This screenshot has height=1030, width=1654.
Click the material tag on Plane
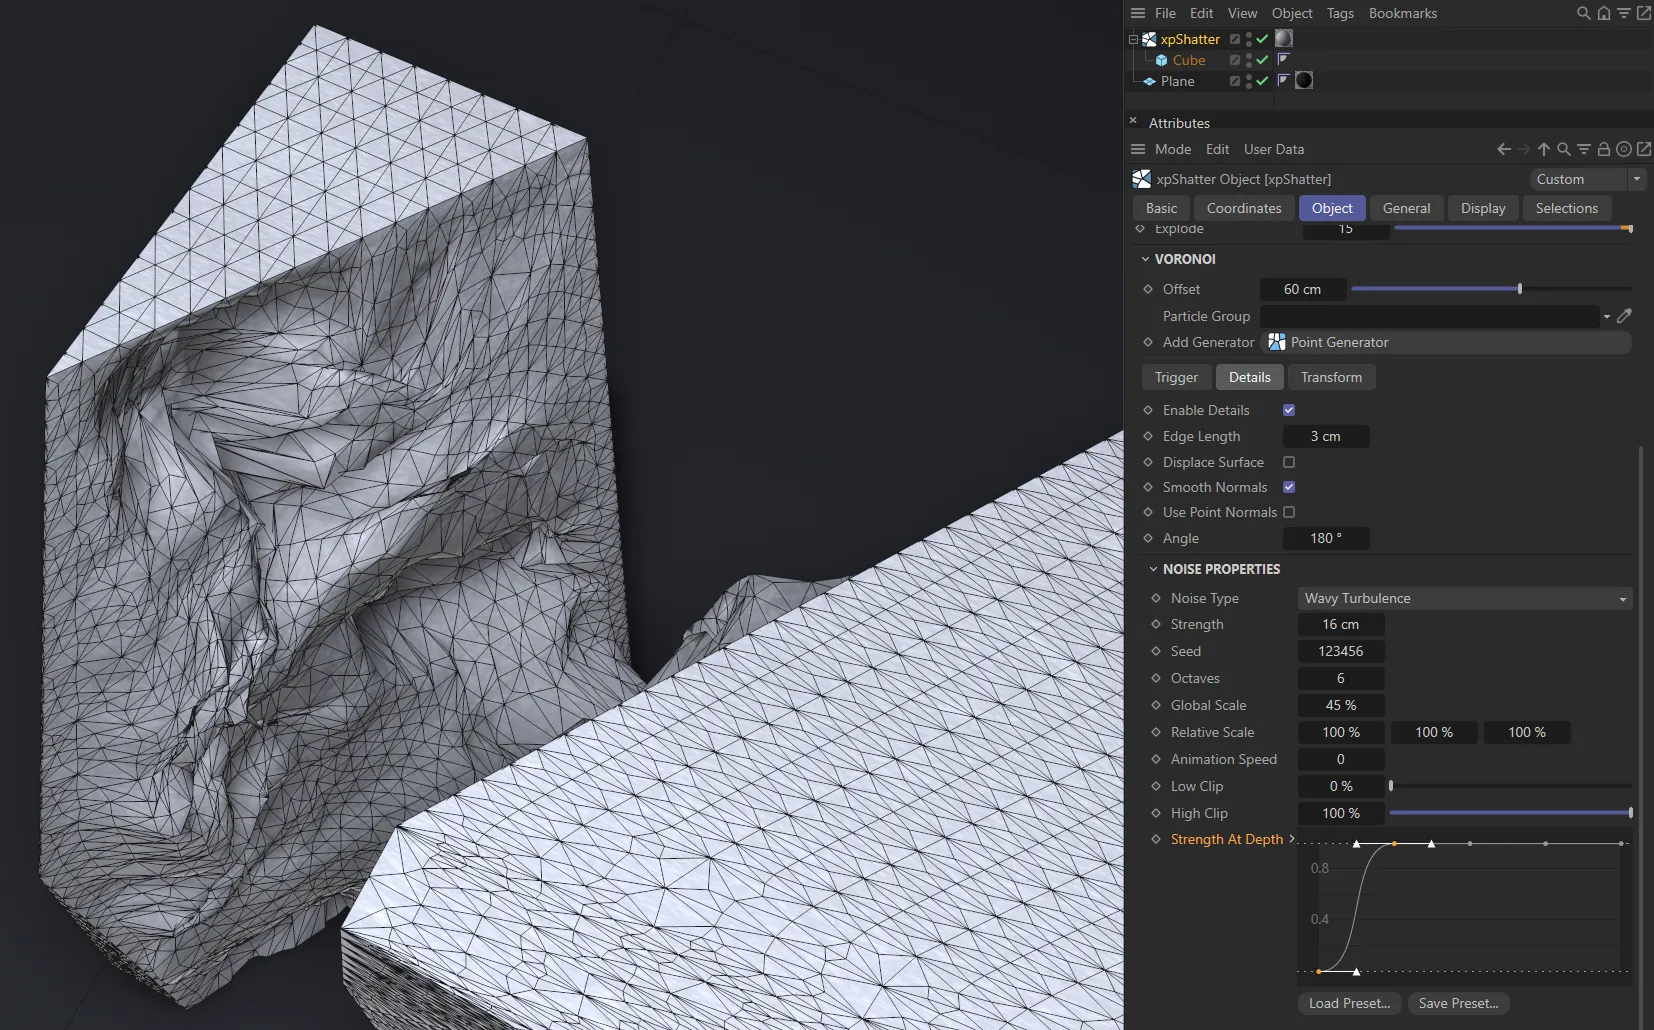point(1304,81)
